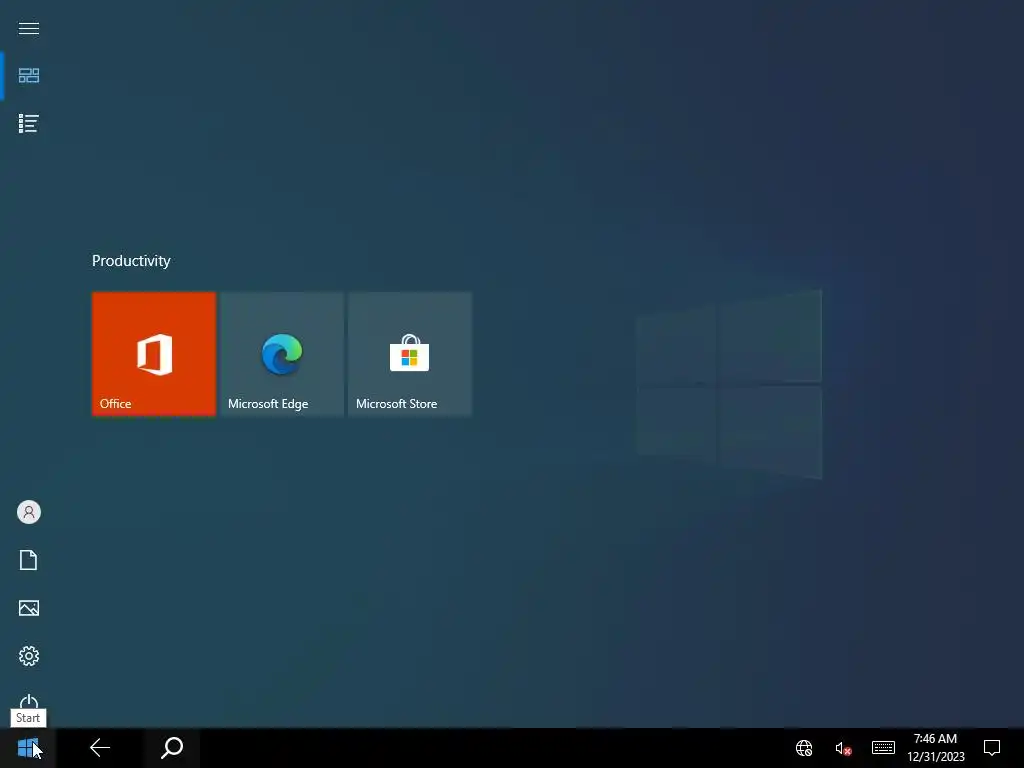This screenshot has height=768, width=1024.
Task: Expand the Start hamburger menu
Action: point(29,28)
